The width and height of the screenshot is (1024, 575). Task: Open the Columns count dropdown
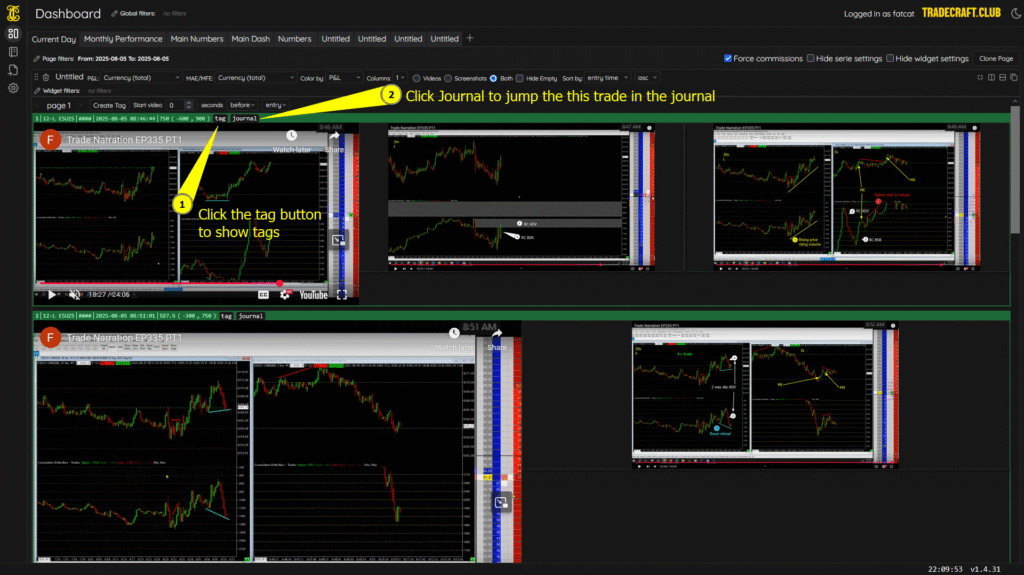click(x=400, y=78)
